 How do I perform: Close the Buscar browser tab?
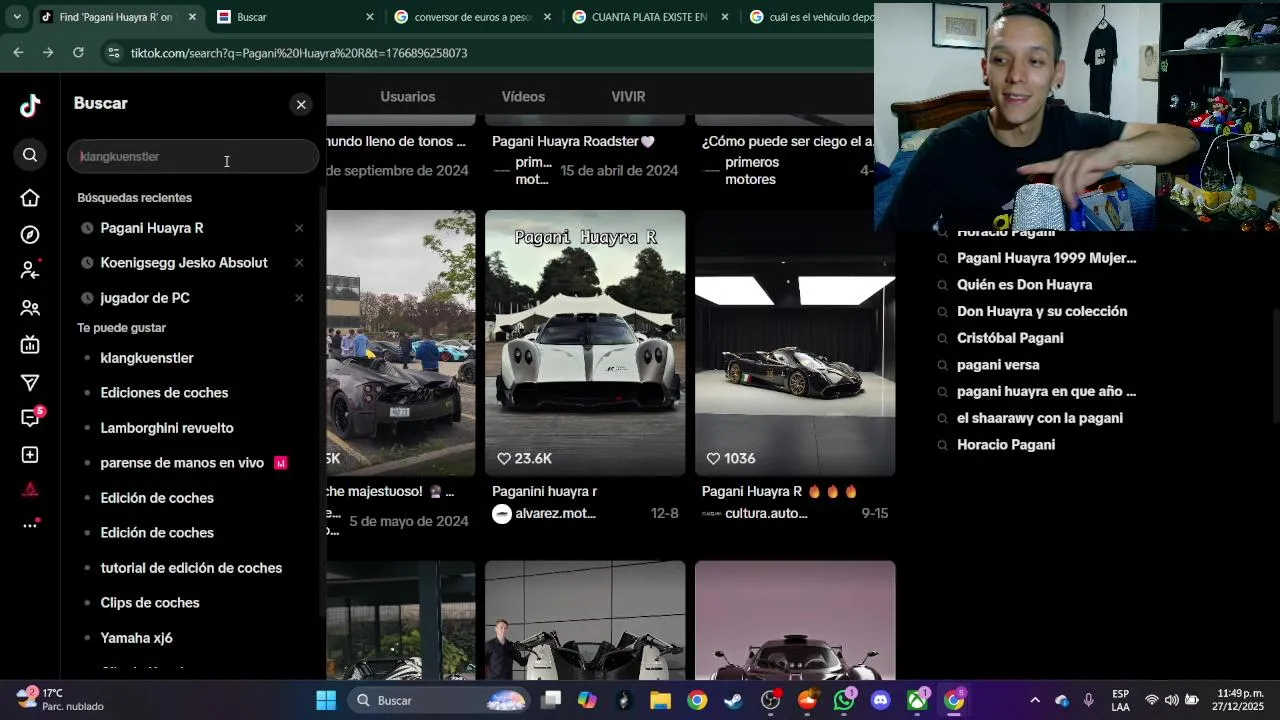point(369,17)
